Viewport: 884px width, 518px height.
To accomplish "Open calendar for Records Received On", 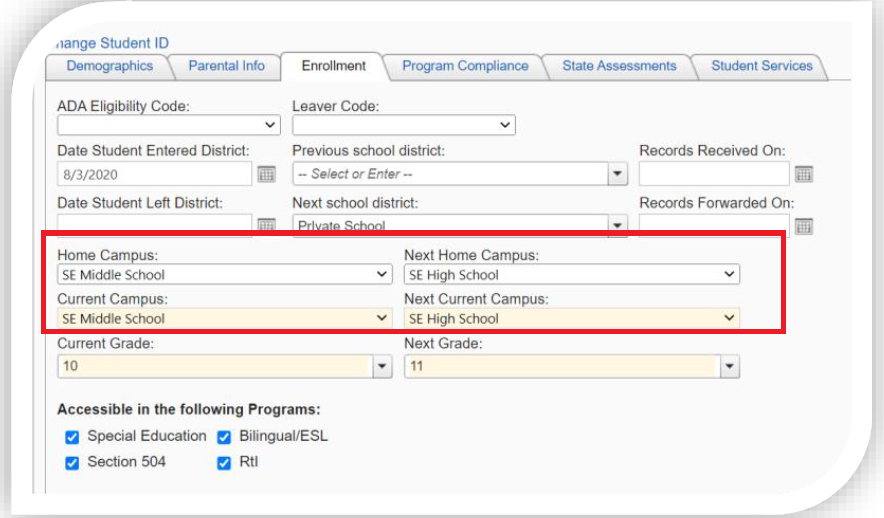I will coord(804,174).
